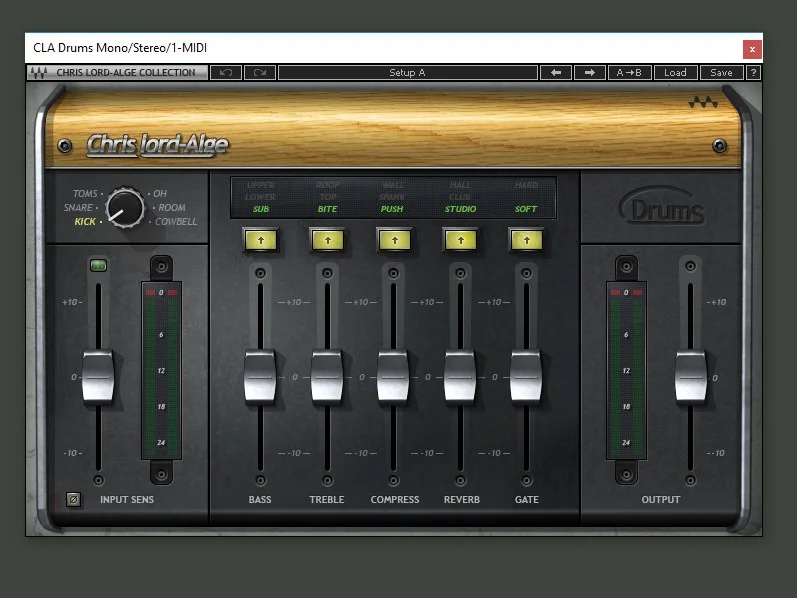Click the redo arrow in toolbar

click(x=260, y=73)
